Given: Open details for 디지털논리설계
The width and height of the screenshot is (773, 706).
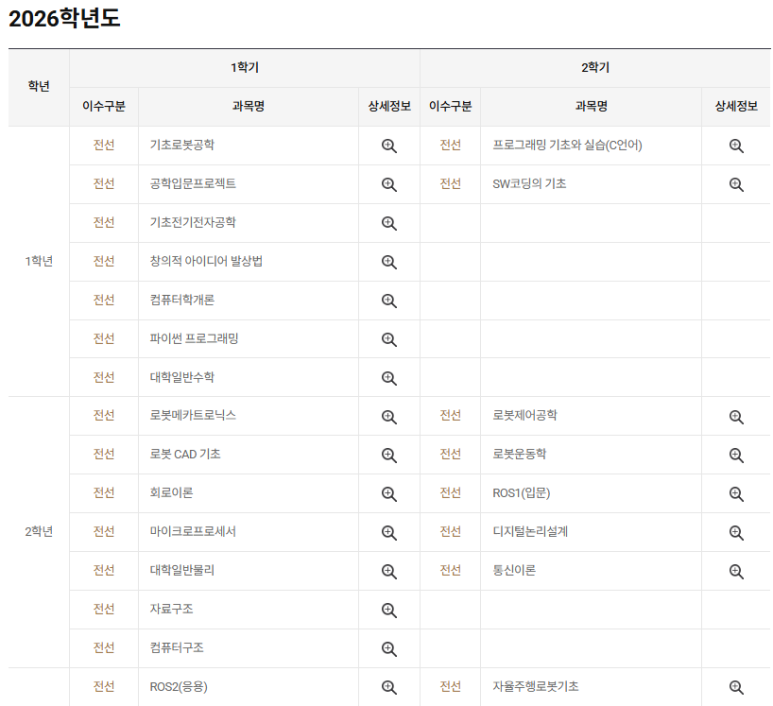Looking at the screenshot, I should click(736, 532).
